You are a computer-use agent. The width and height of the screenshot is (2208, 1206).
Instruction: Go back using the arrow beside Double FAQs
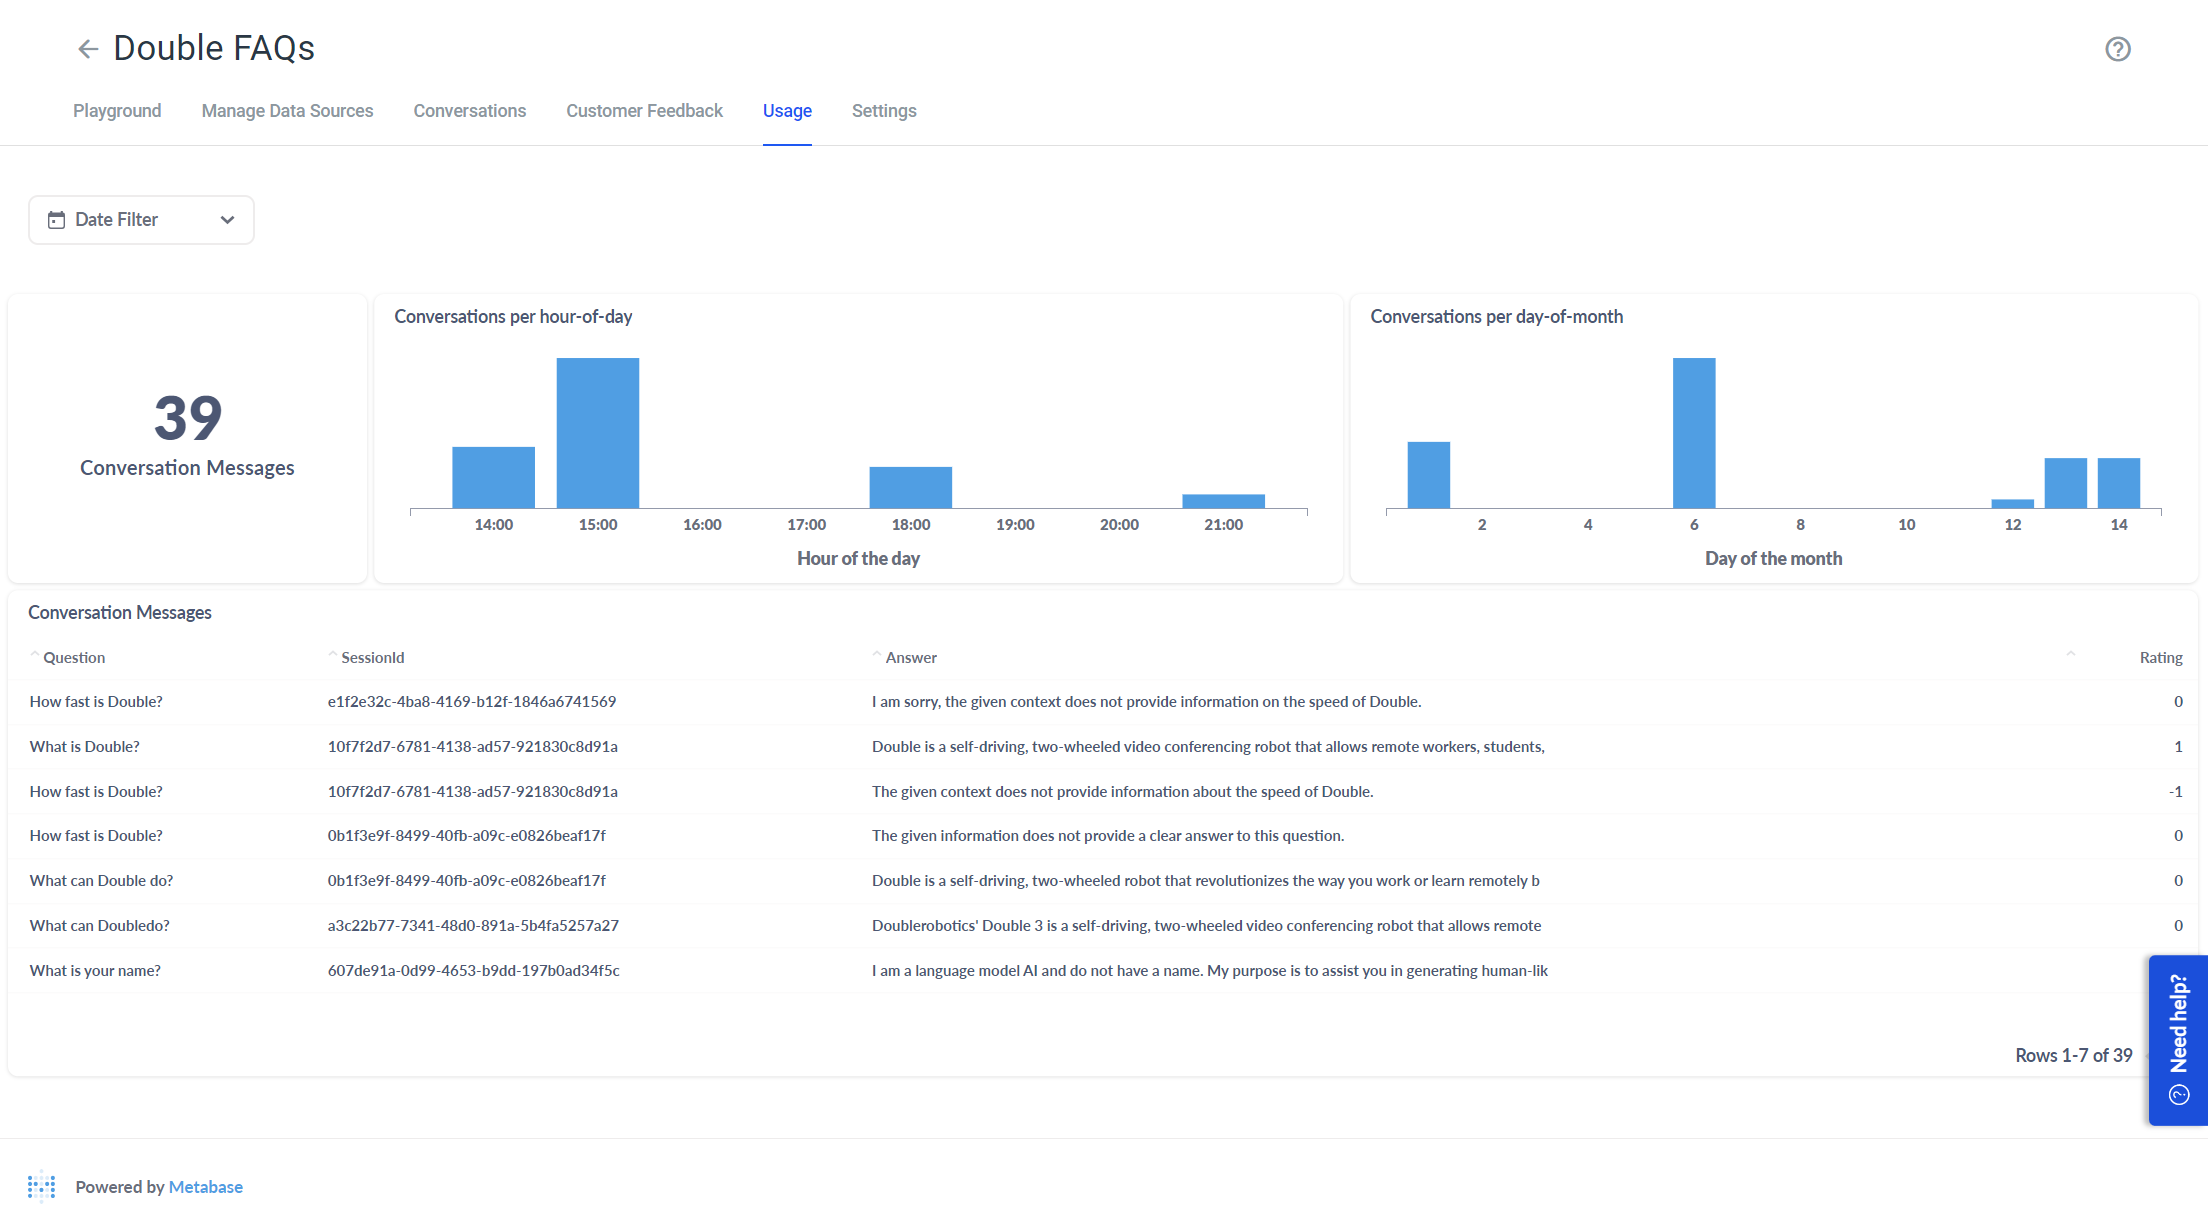pos(88,49)
